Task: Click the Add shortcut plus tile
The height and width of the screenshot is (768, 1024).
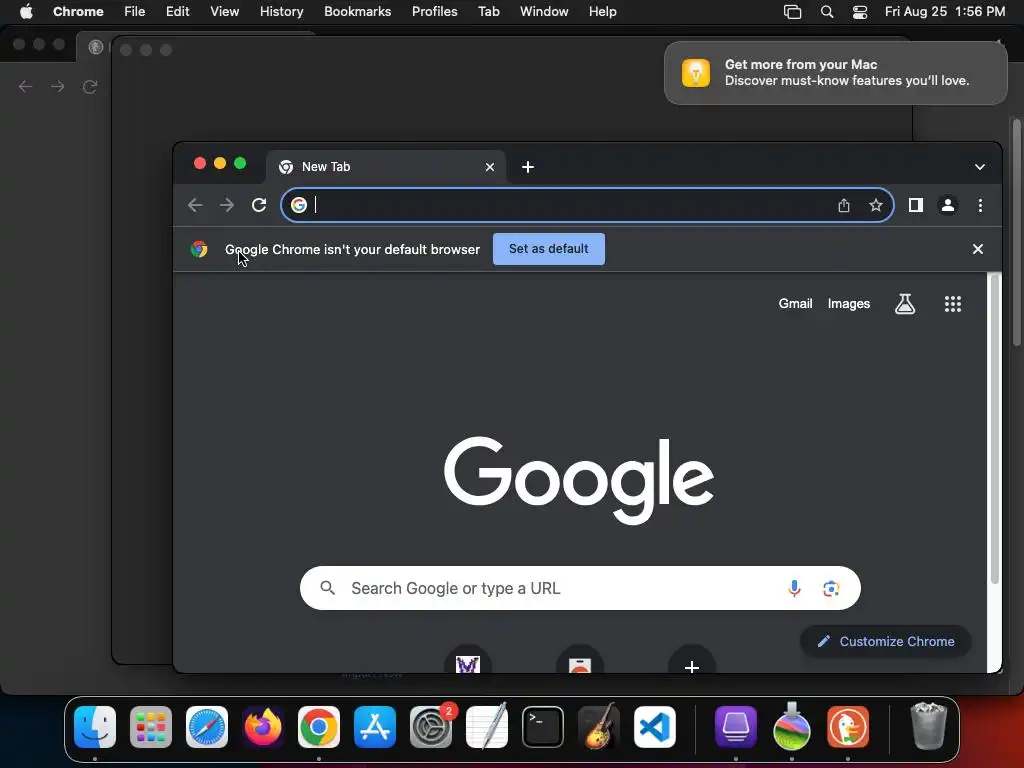Action: [x=692, y=661]
